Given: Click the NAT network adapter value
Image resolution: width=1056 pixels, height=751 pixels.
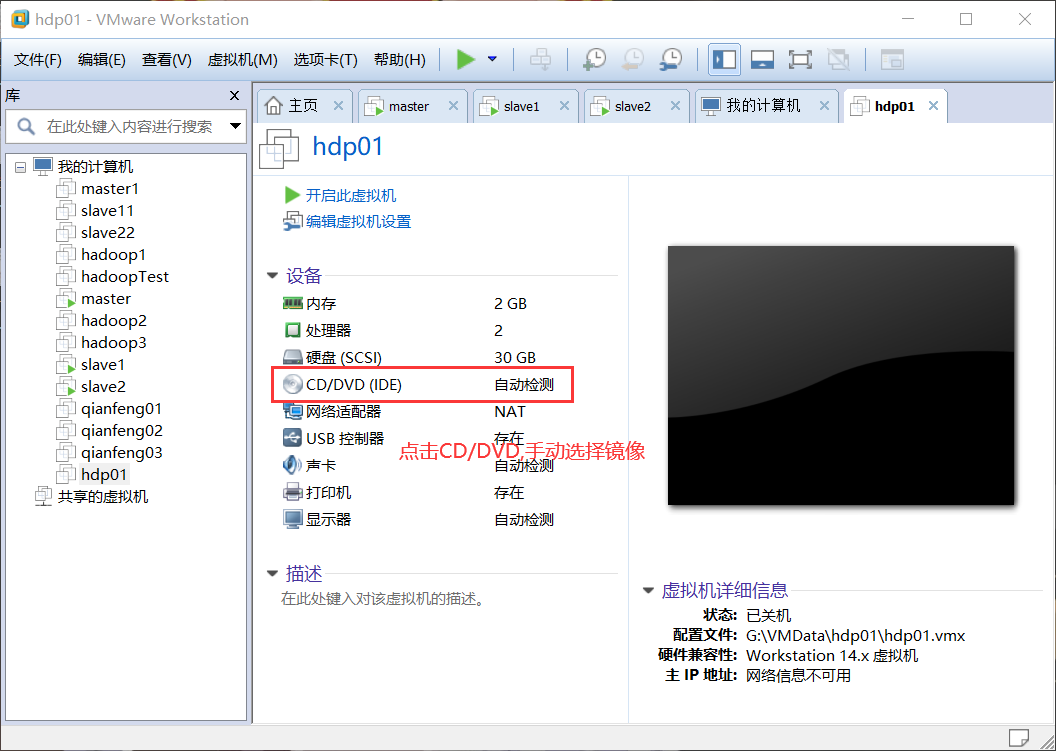Looking at the screenshot, I should [510, 412].
